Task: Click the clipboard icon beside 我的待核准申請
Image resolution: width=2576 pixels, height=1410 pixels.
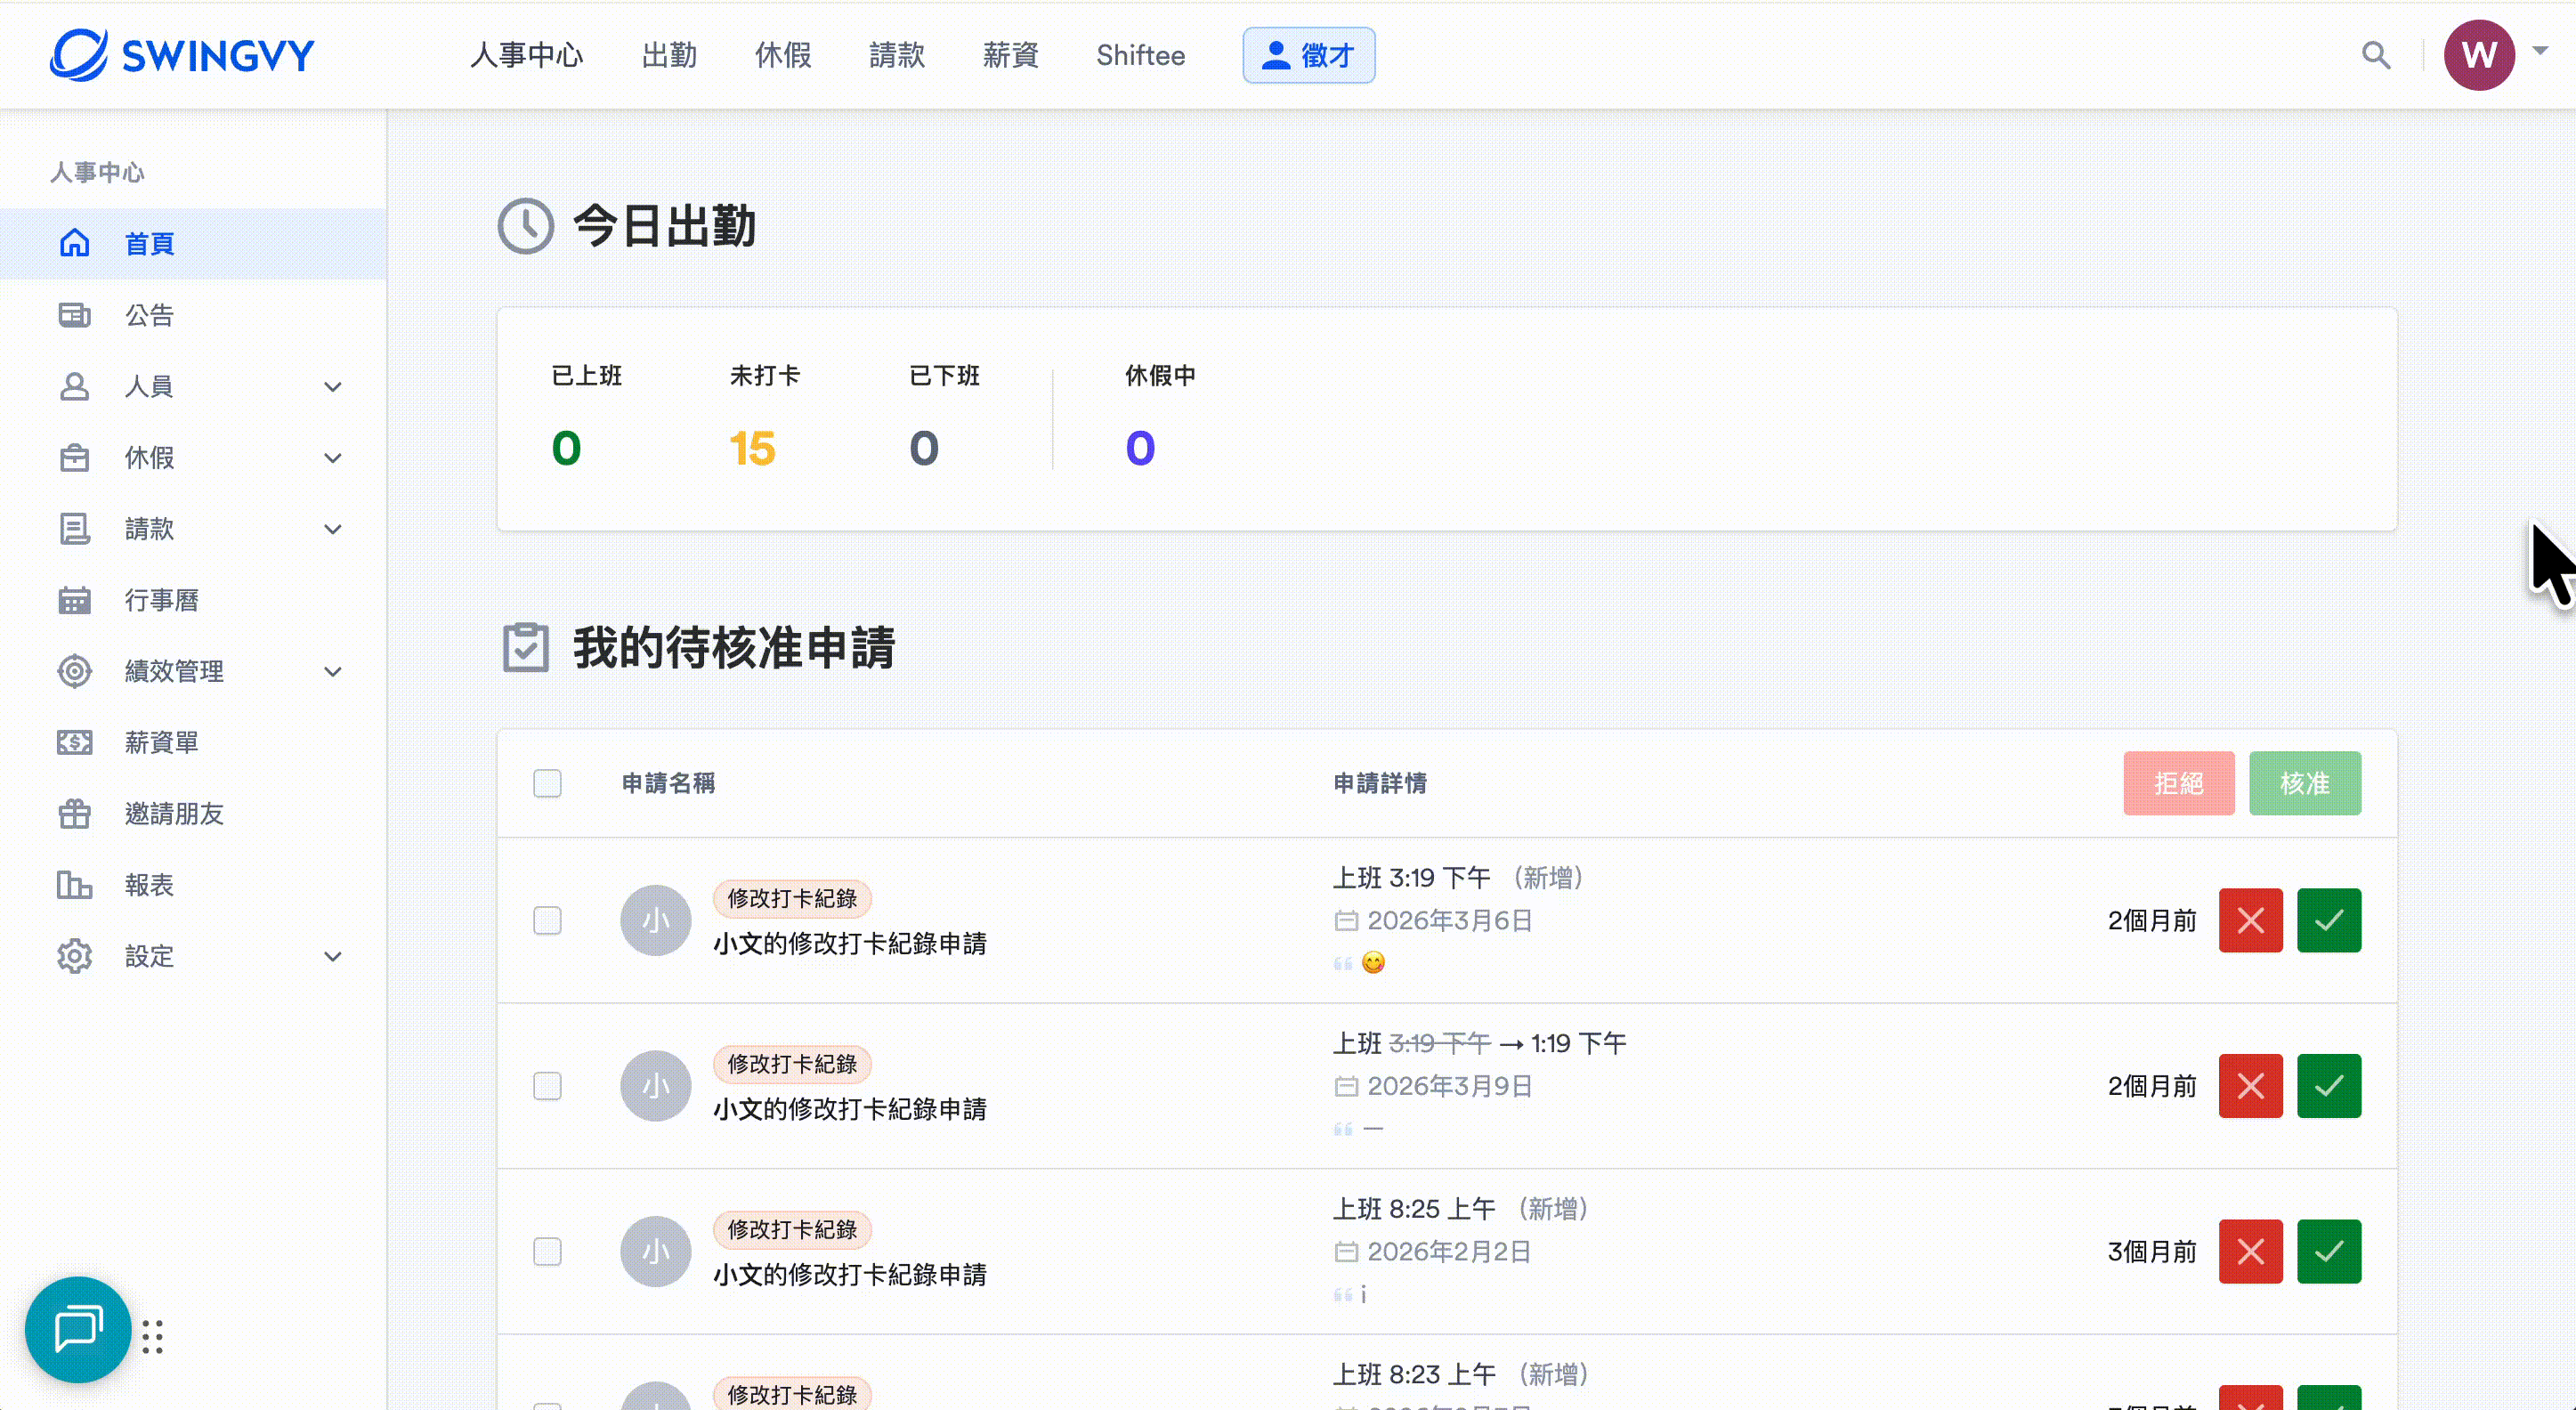Action: click(x=526, y=648)
